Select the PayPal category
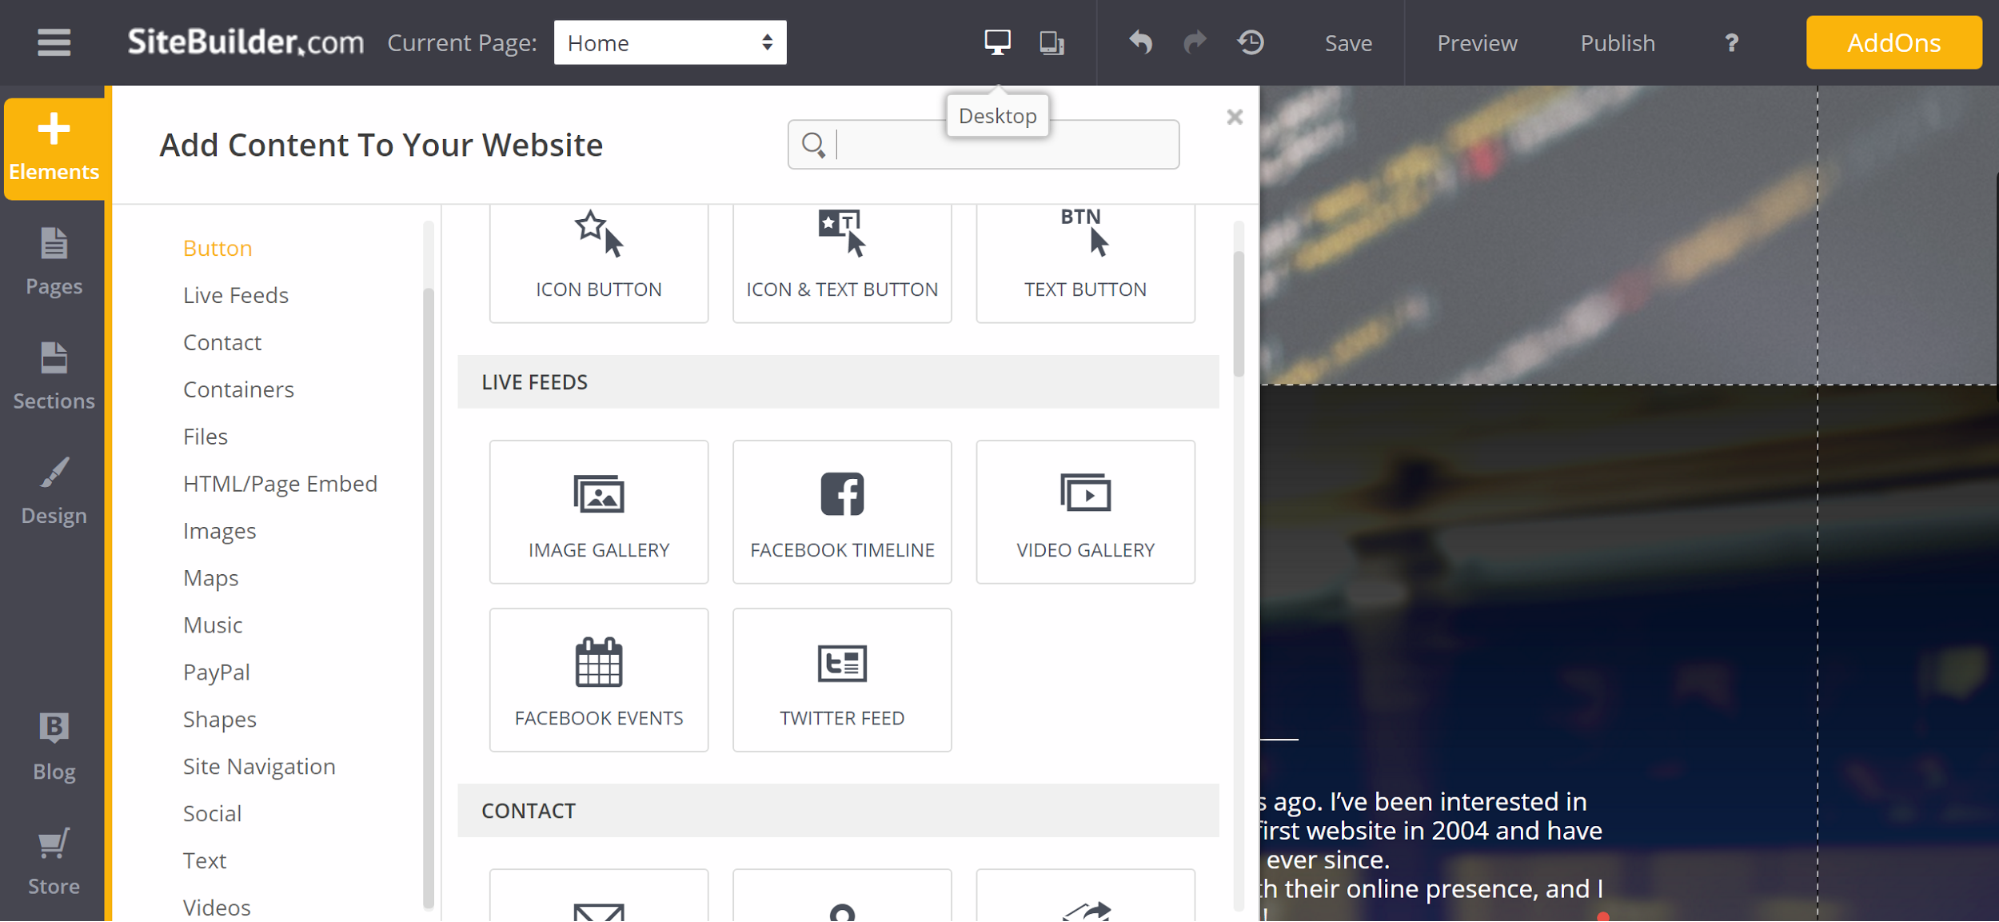The width and height of the screenshot is (1999, 922). pyautogui.click(x=216, y=672)
